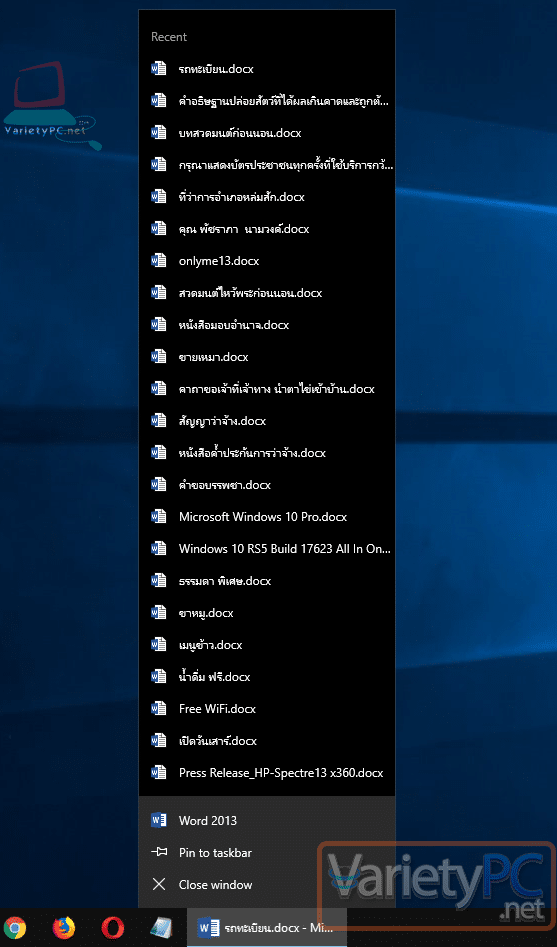Select the Word taskbar button รถทะเบียน.docx
Viewport: 557px width, 947px height.
point(267,927)
